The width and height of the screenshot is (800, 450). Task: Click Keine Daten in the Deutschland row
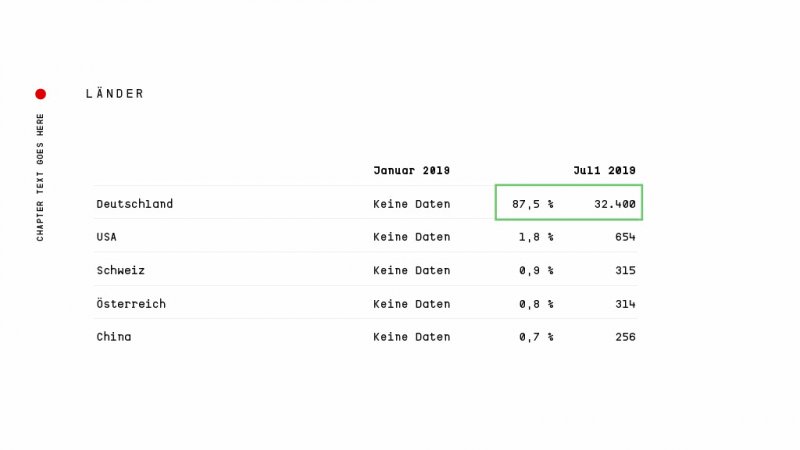coord(411,204)
